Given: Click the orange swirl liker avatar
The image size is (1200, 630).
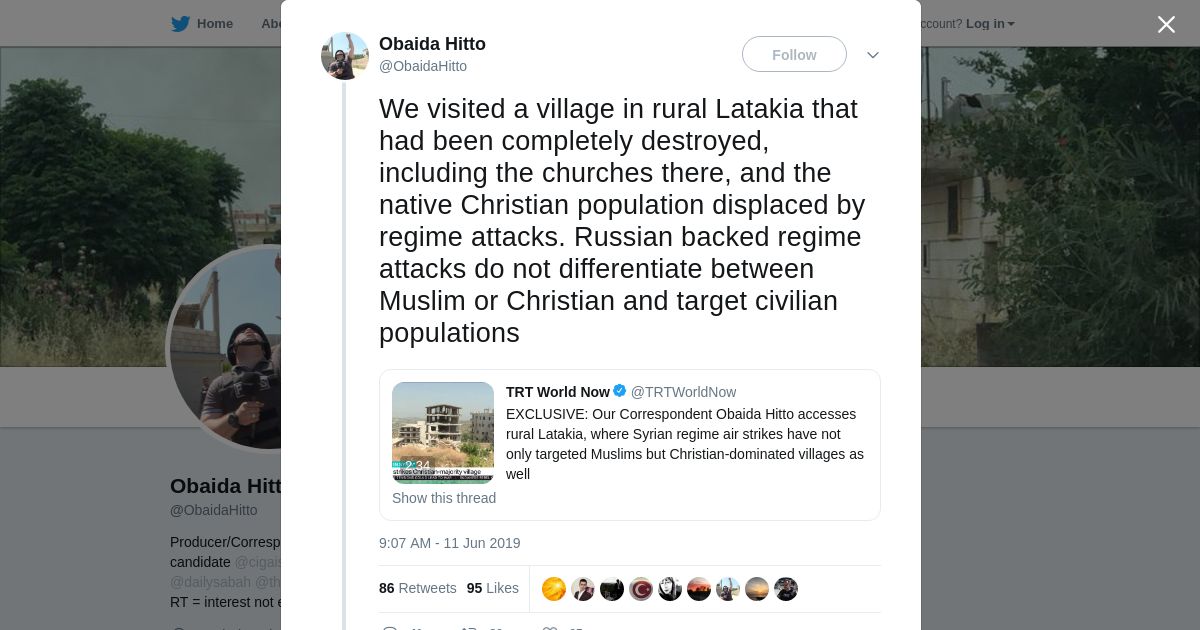Looking at the screenshot, I should 554,589.
